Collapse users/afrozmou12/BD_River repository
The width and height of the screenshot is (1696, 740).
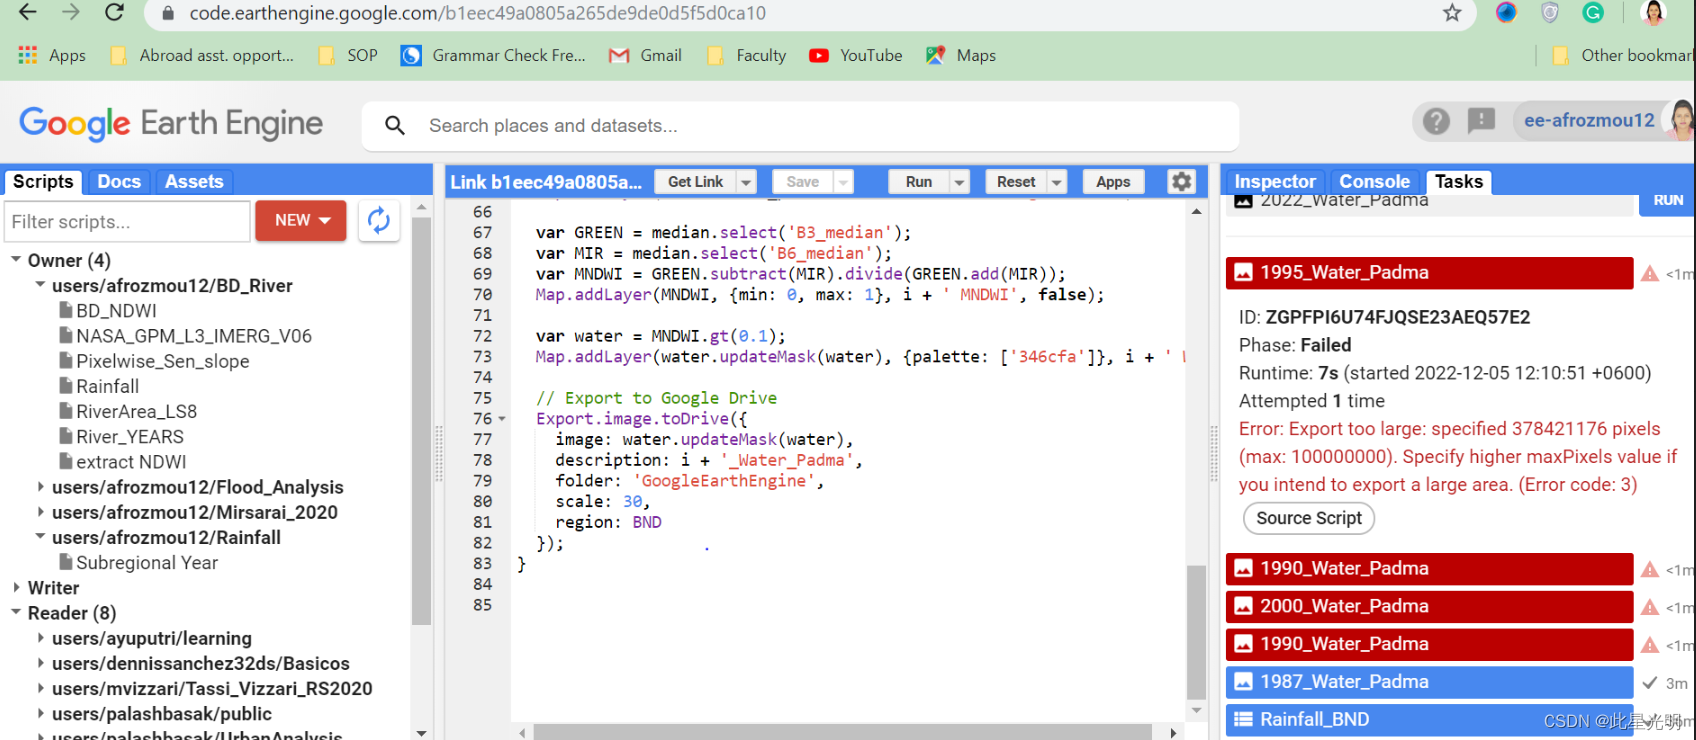click(40, 285)
